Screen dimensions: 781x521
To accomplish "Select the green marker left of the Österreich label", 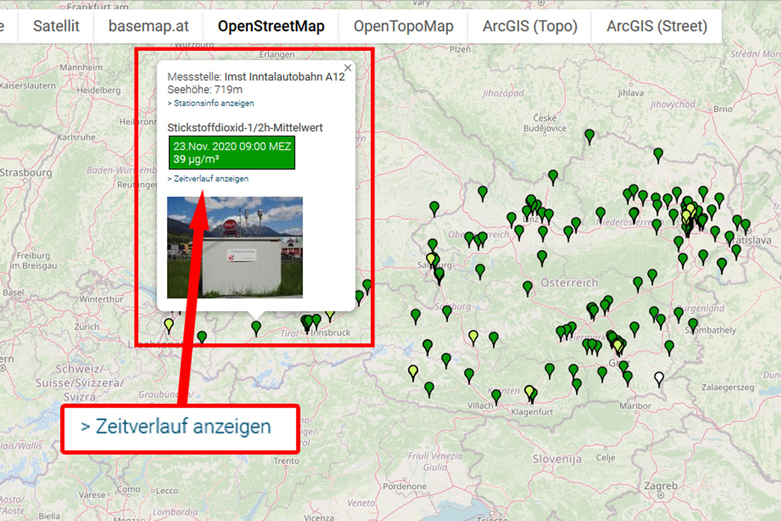I will [527, 288].
